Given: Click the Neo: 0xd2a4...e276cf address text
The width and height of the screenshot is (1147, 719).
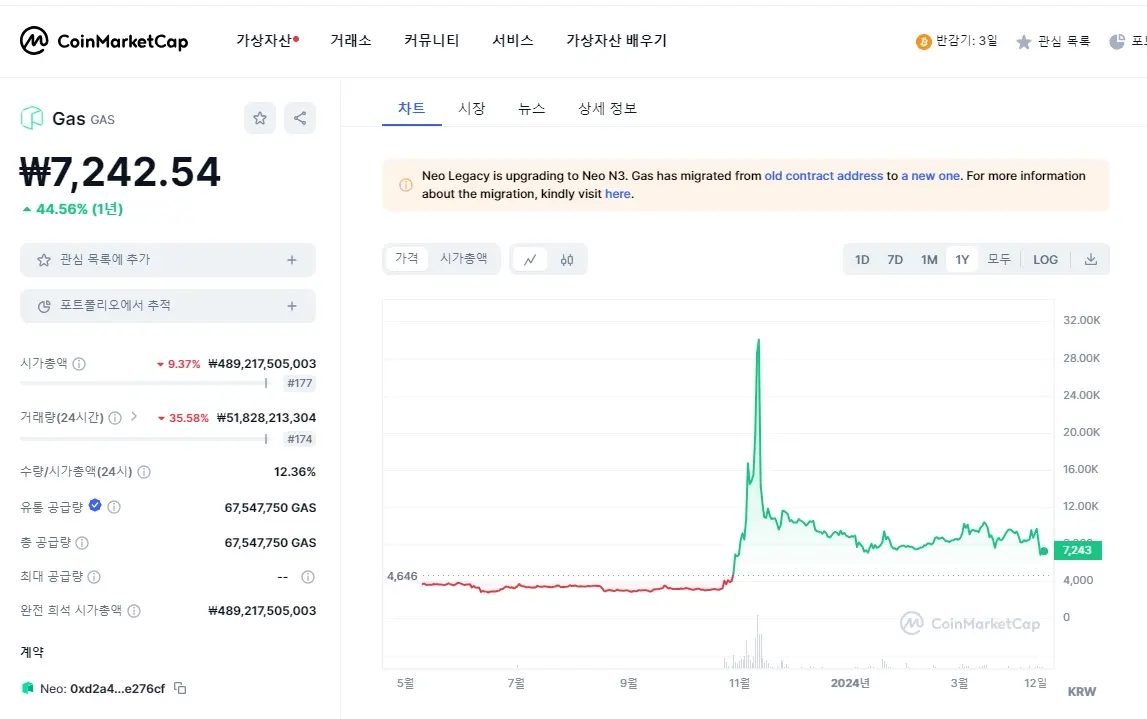Looking at the screenshot, I should [102, 688].
